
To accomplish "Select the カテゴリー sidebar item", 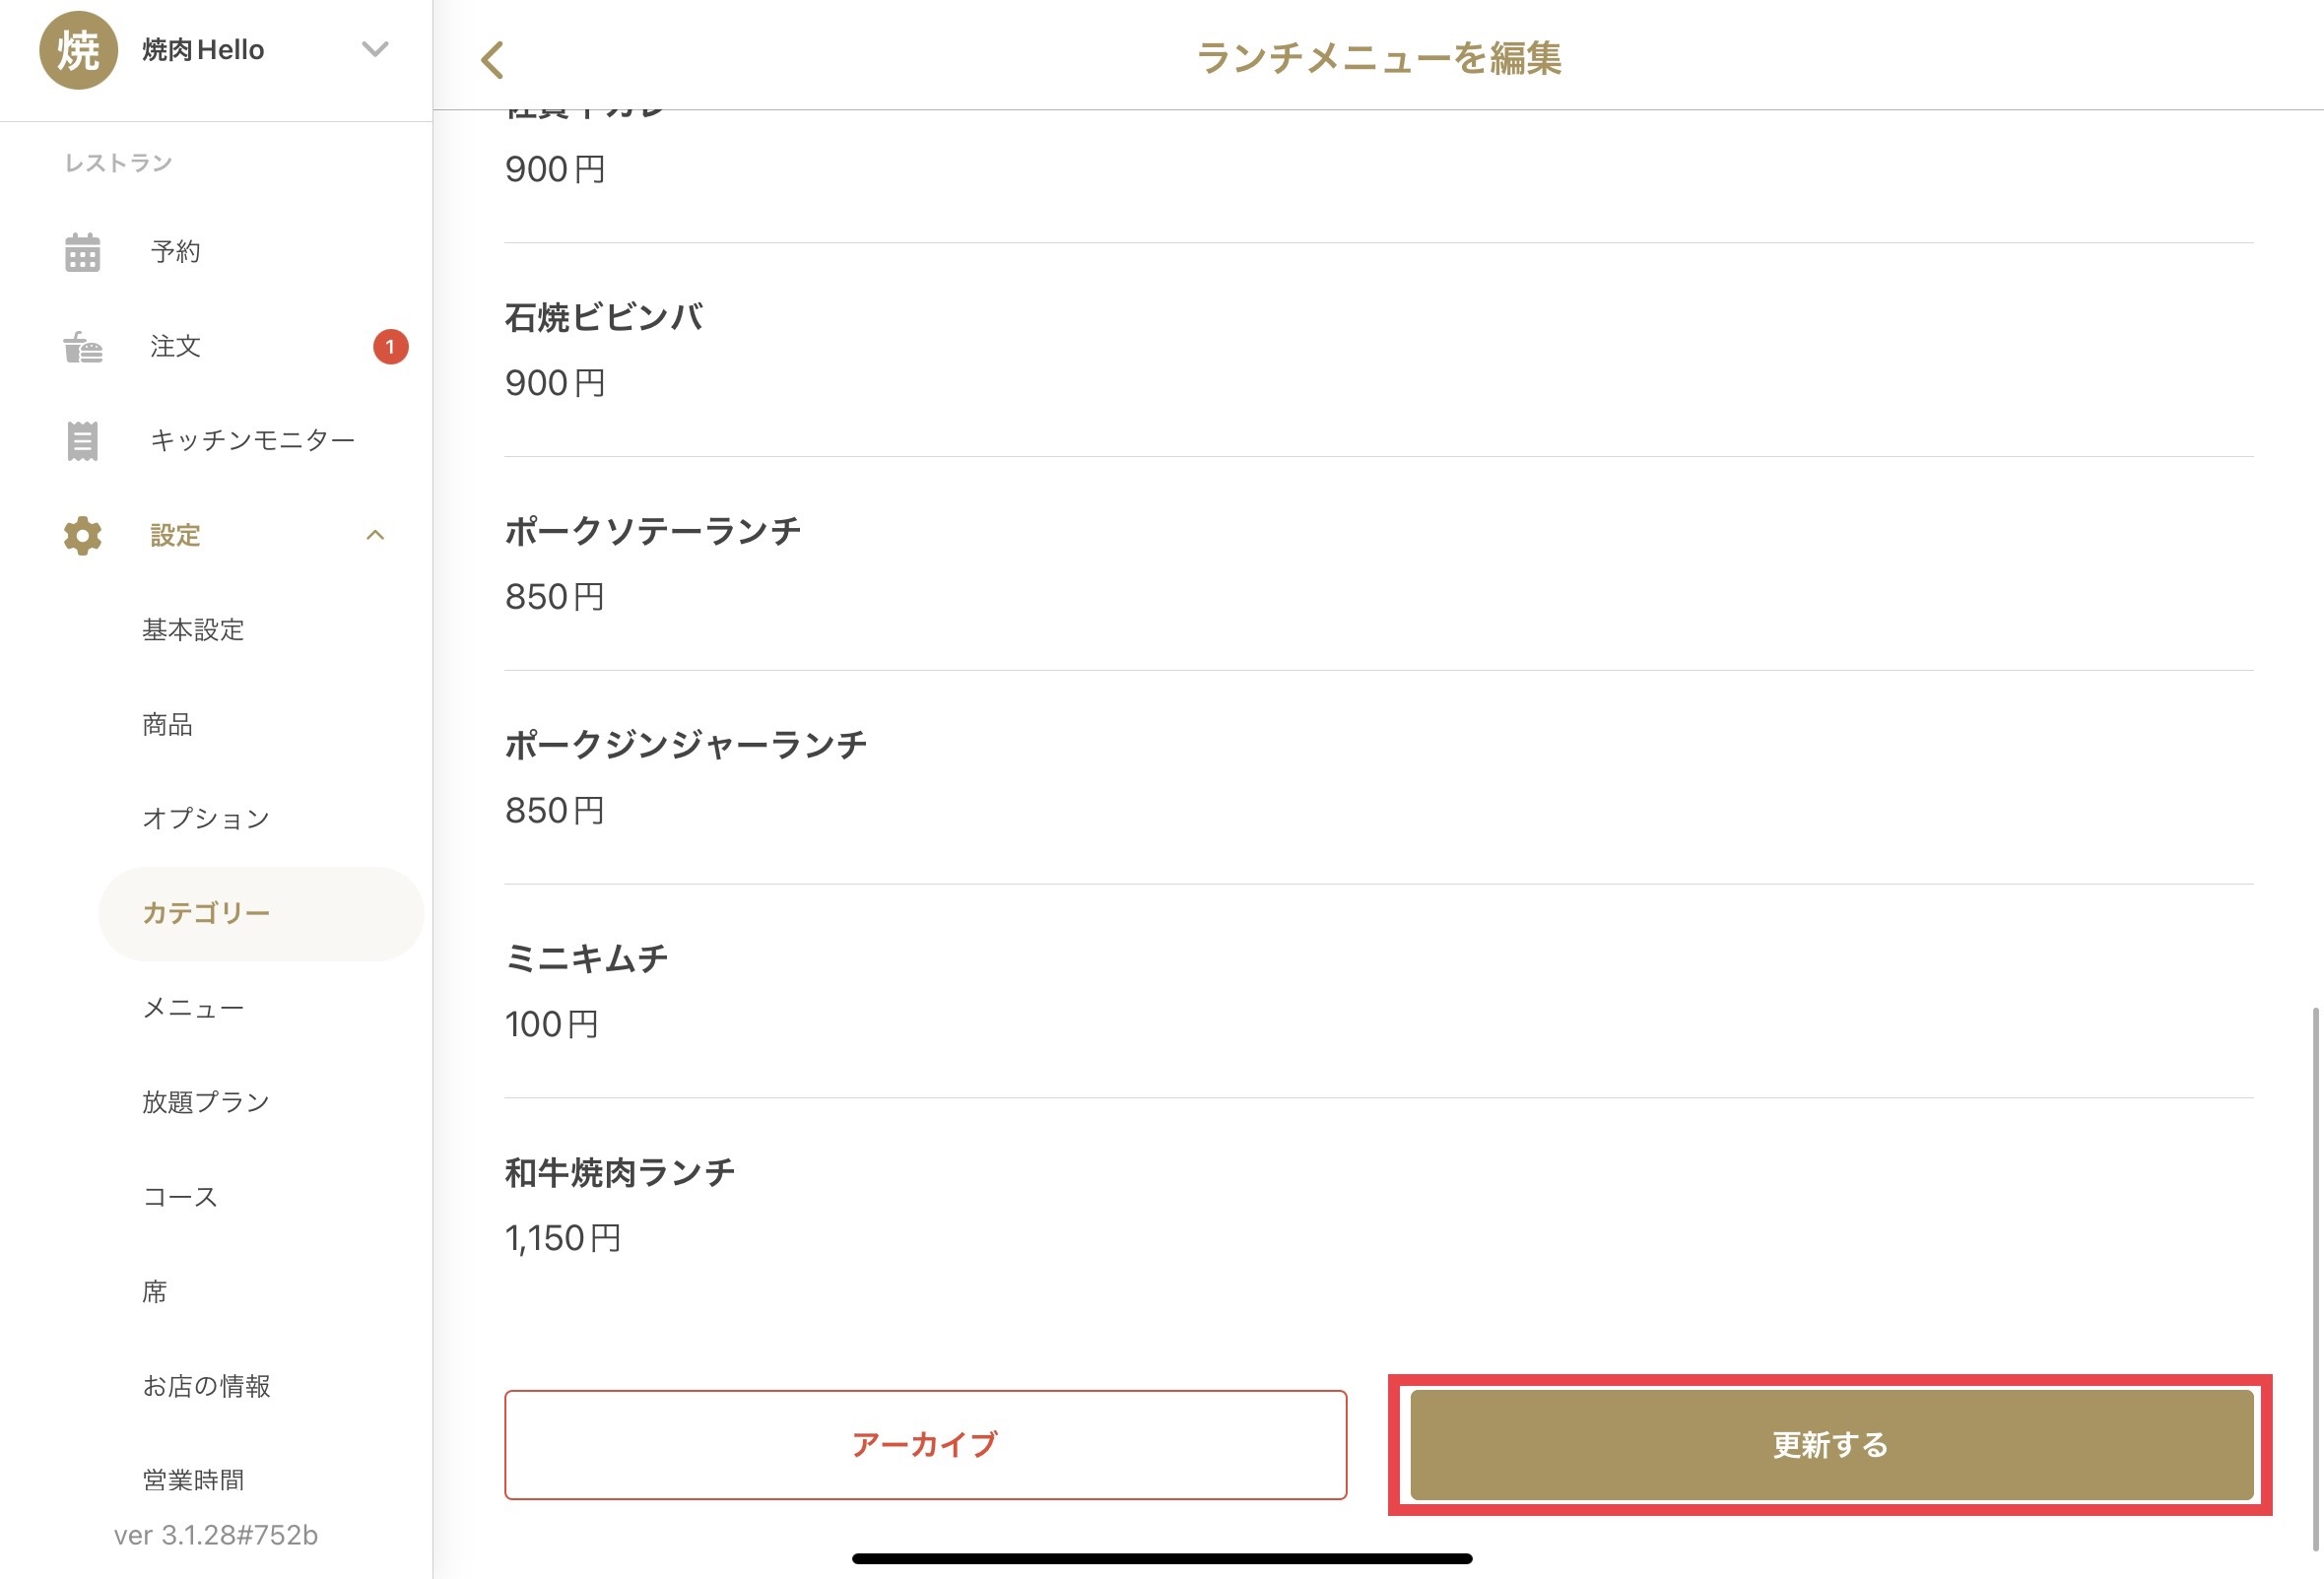I will click(261, 913).
